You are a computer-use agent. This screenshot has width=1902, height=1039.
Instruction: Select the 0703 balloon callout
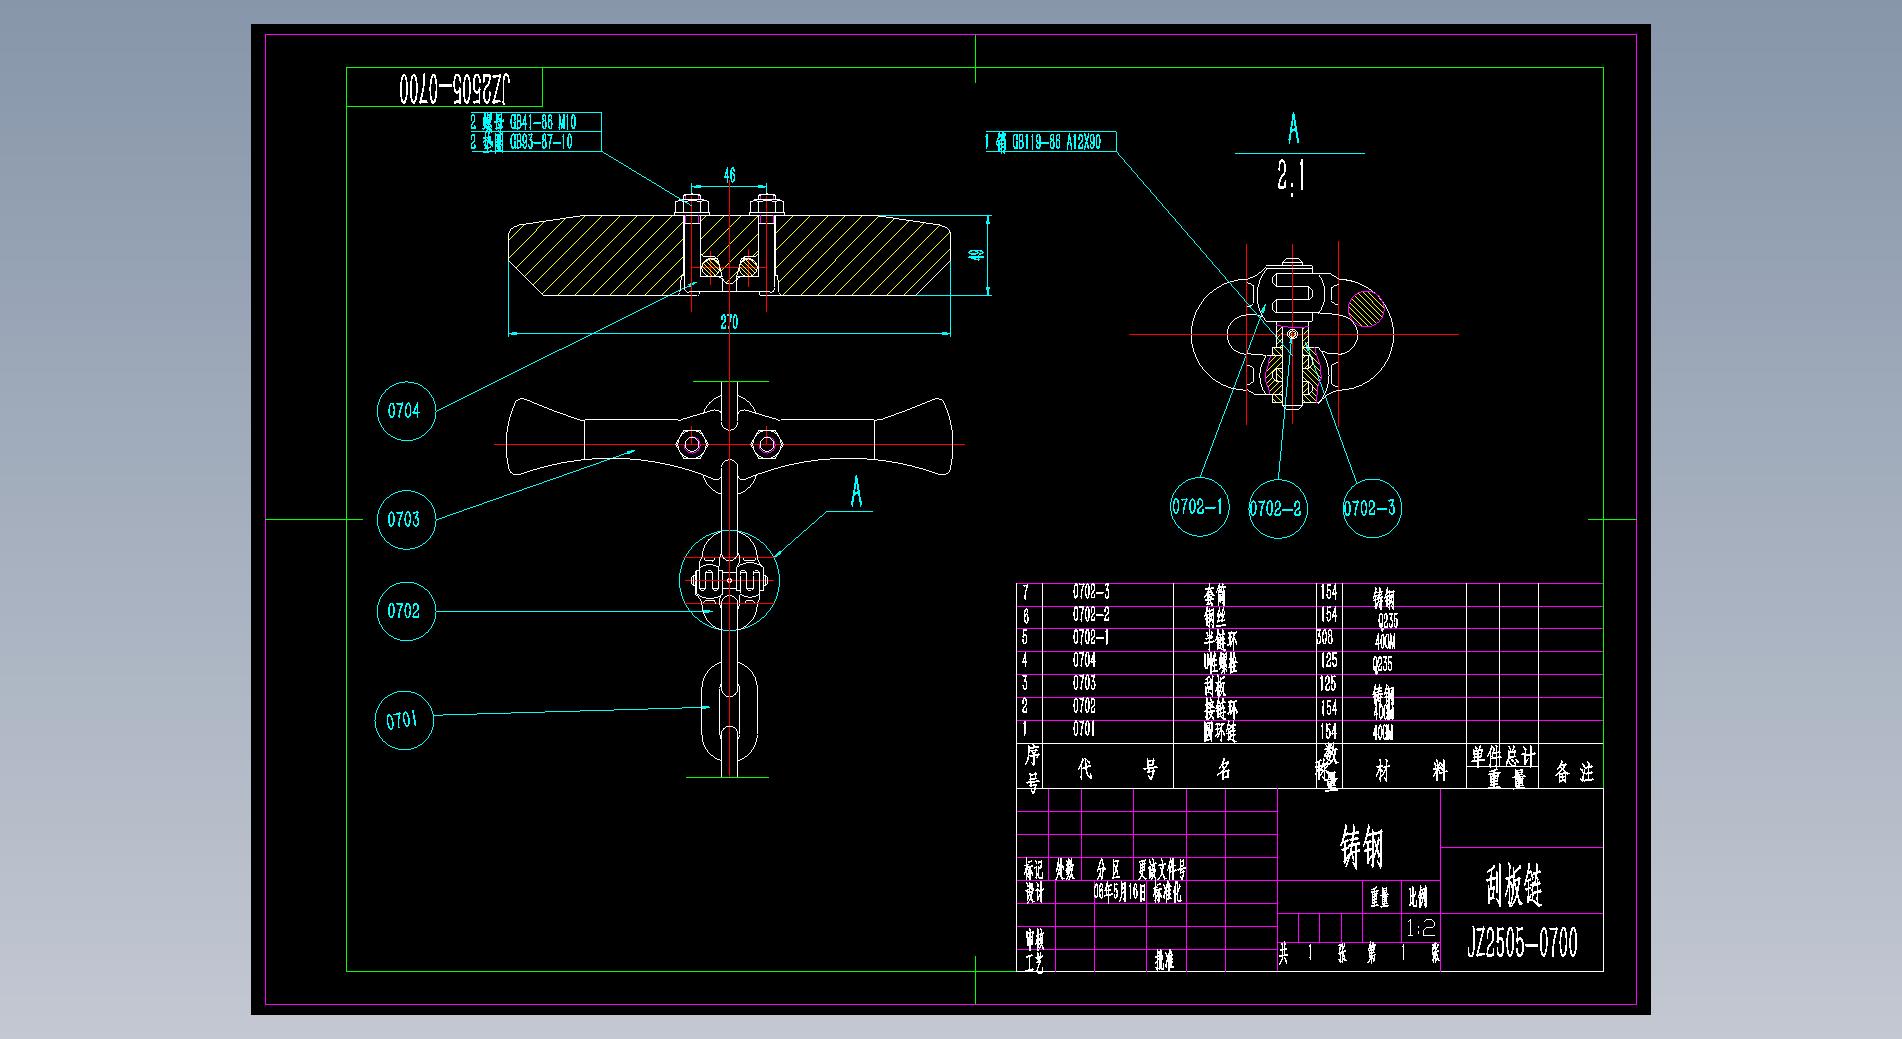[x=405, y=519]
